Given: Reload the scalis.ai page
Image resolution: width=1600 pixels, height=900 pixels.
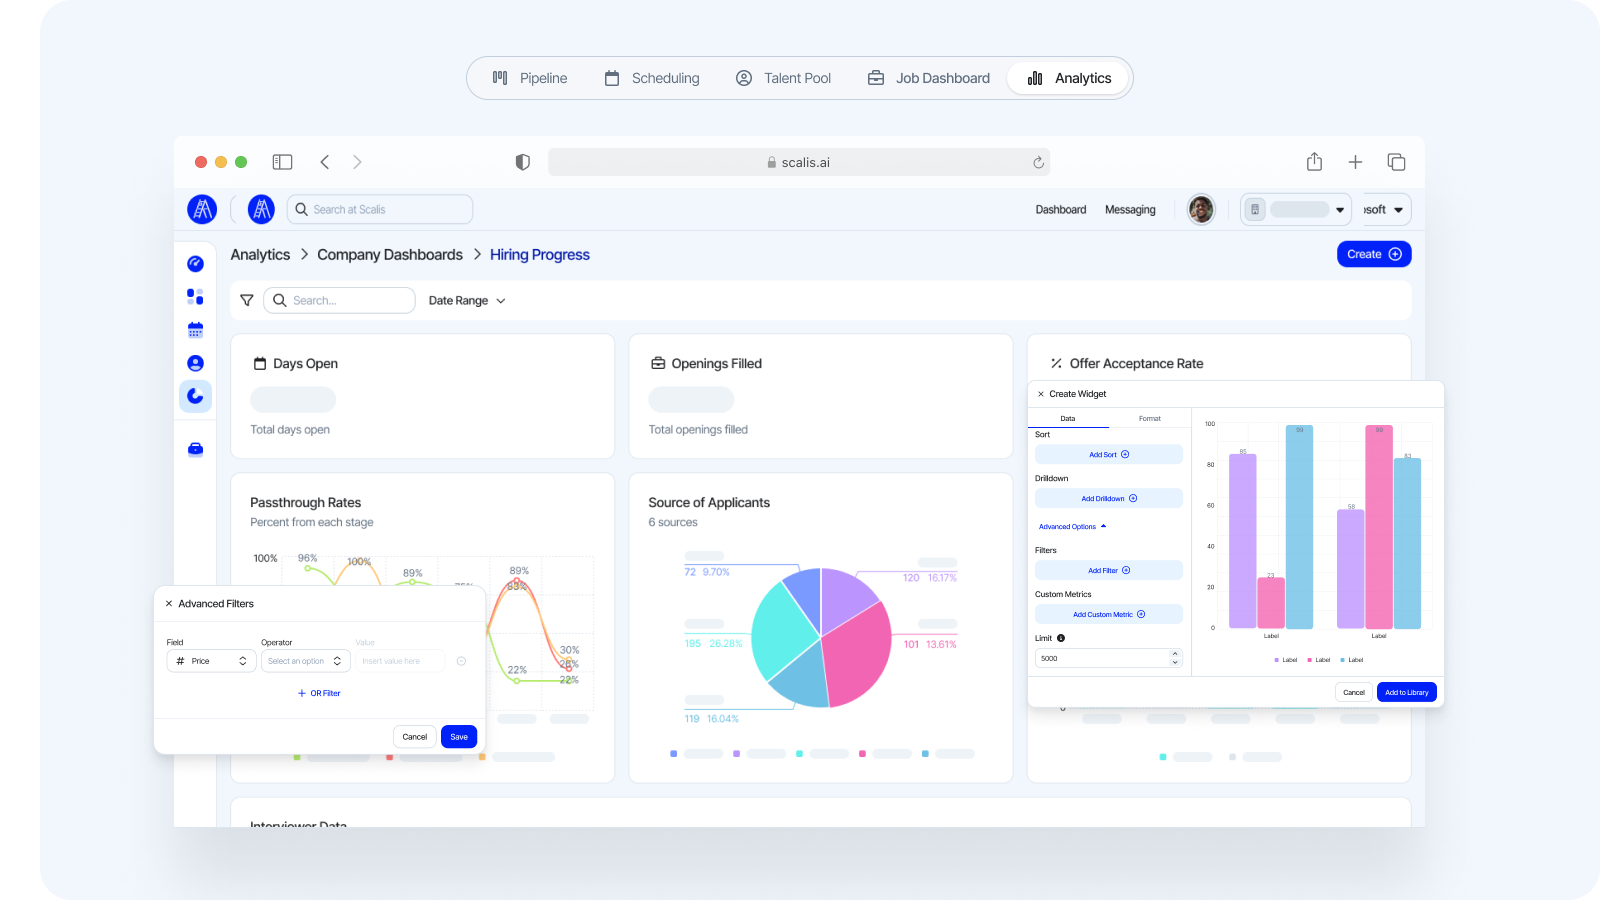Looking at the screenshot, I should 1038,162.
